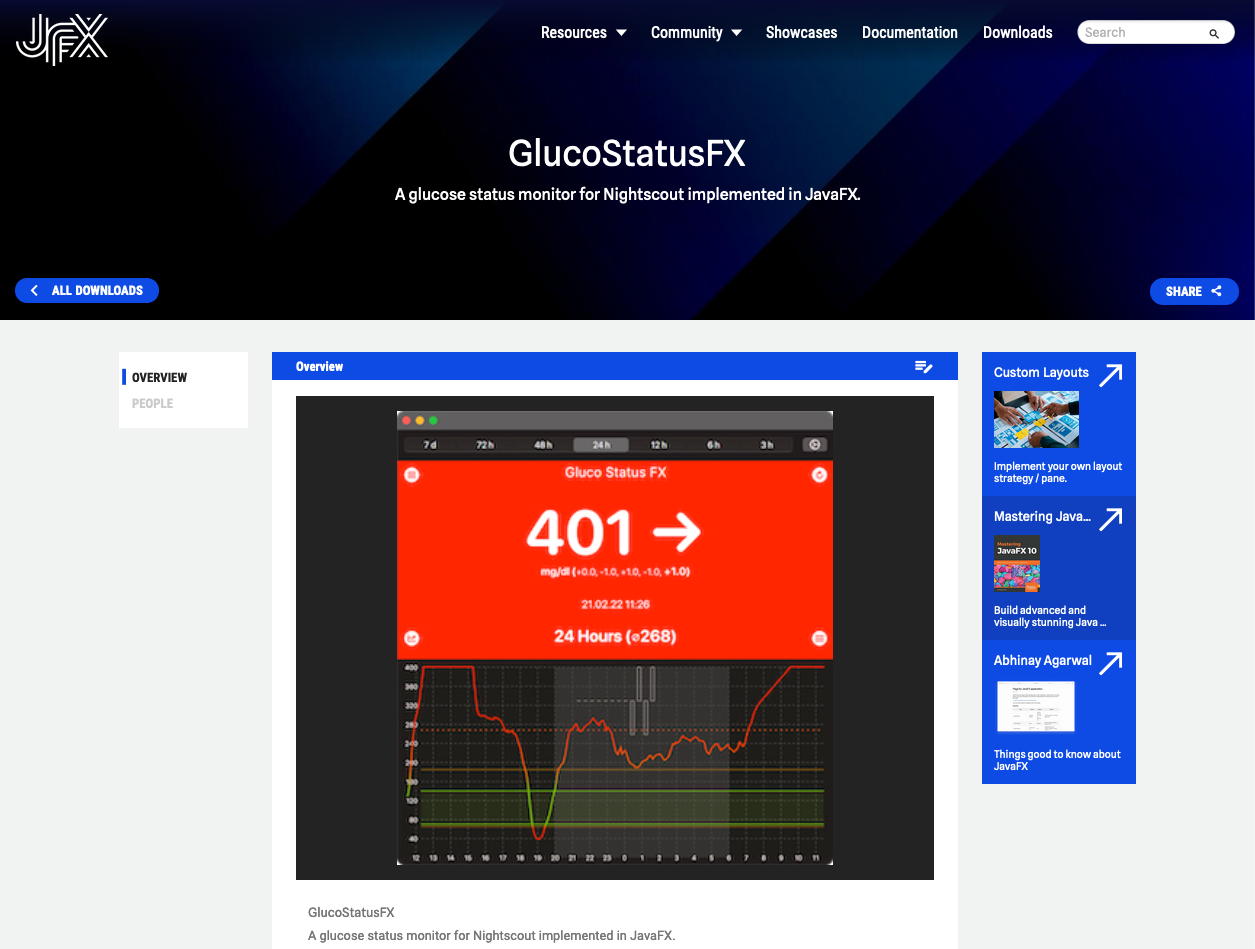Viewport: 1255px width, 949px height.
Task: Select the Overview sidebar item
Action: [159, 377]
